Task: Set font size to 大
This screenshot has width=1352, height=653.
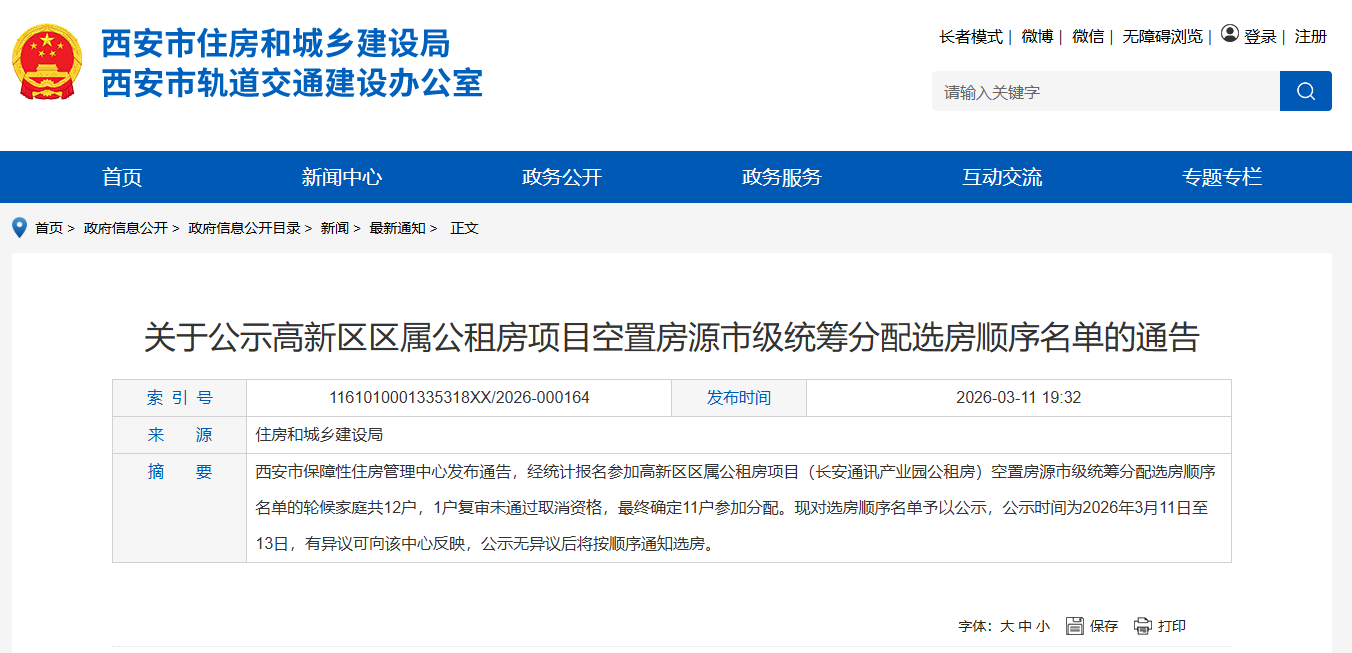Action: [1007, 627]
